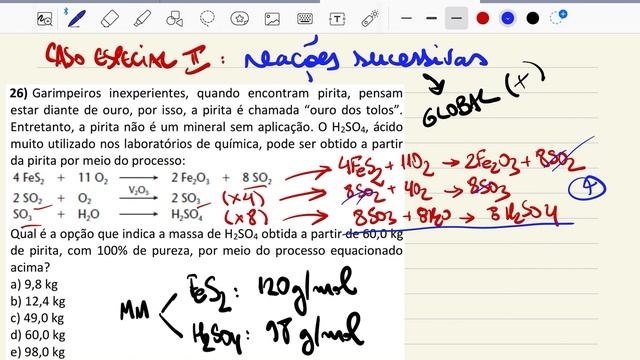This screenshot has height=360, width=640.
Task: Pick the blue pen color
Action: pyautogui.click(x=507, y=18)
